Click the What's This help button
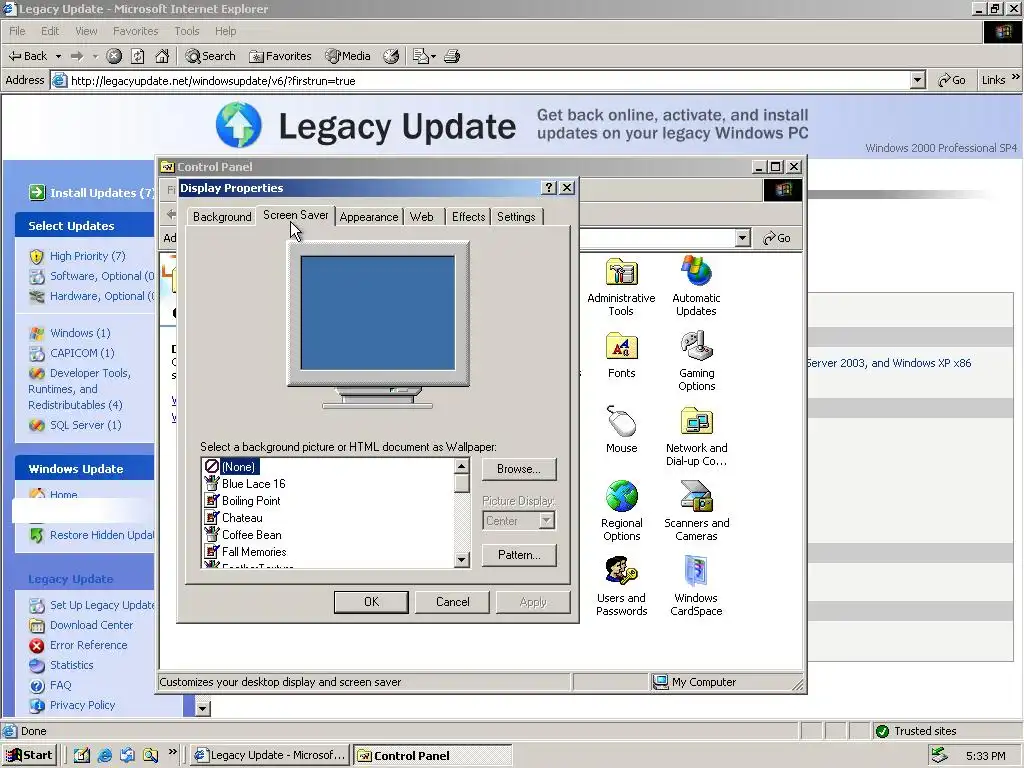 (549, 188)
